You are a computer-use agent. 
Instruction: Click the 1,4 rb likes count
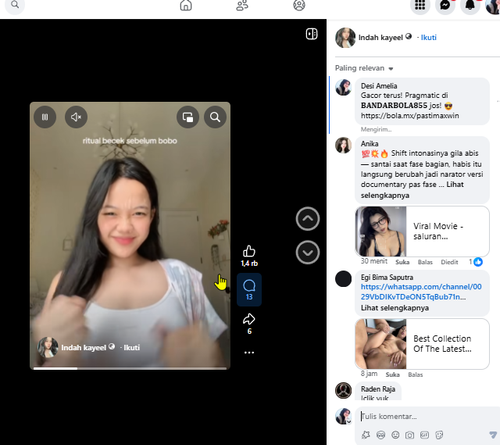coord(249,263)
